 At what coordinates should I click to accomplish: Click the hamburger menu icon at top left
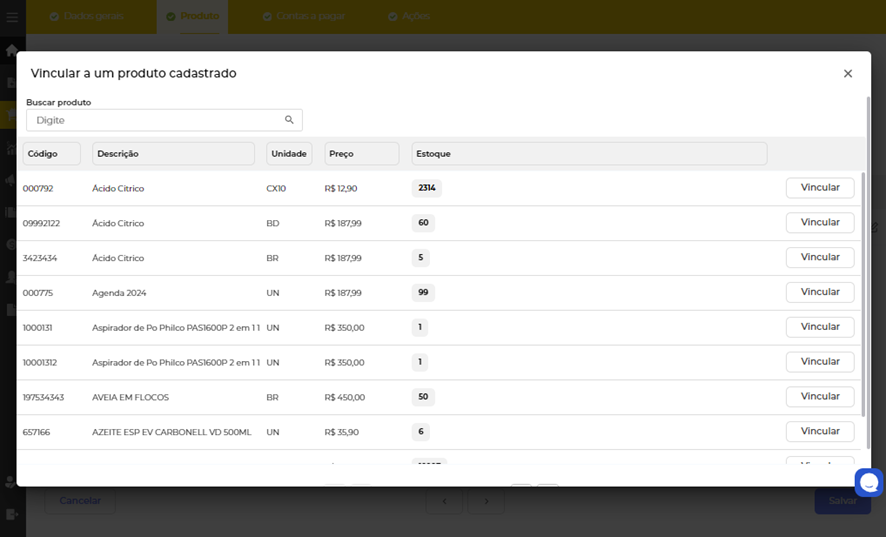pos(12,17)
